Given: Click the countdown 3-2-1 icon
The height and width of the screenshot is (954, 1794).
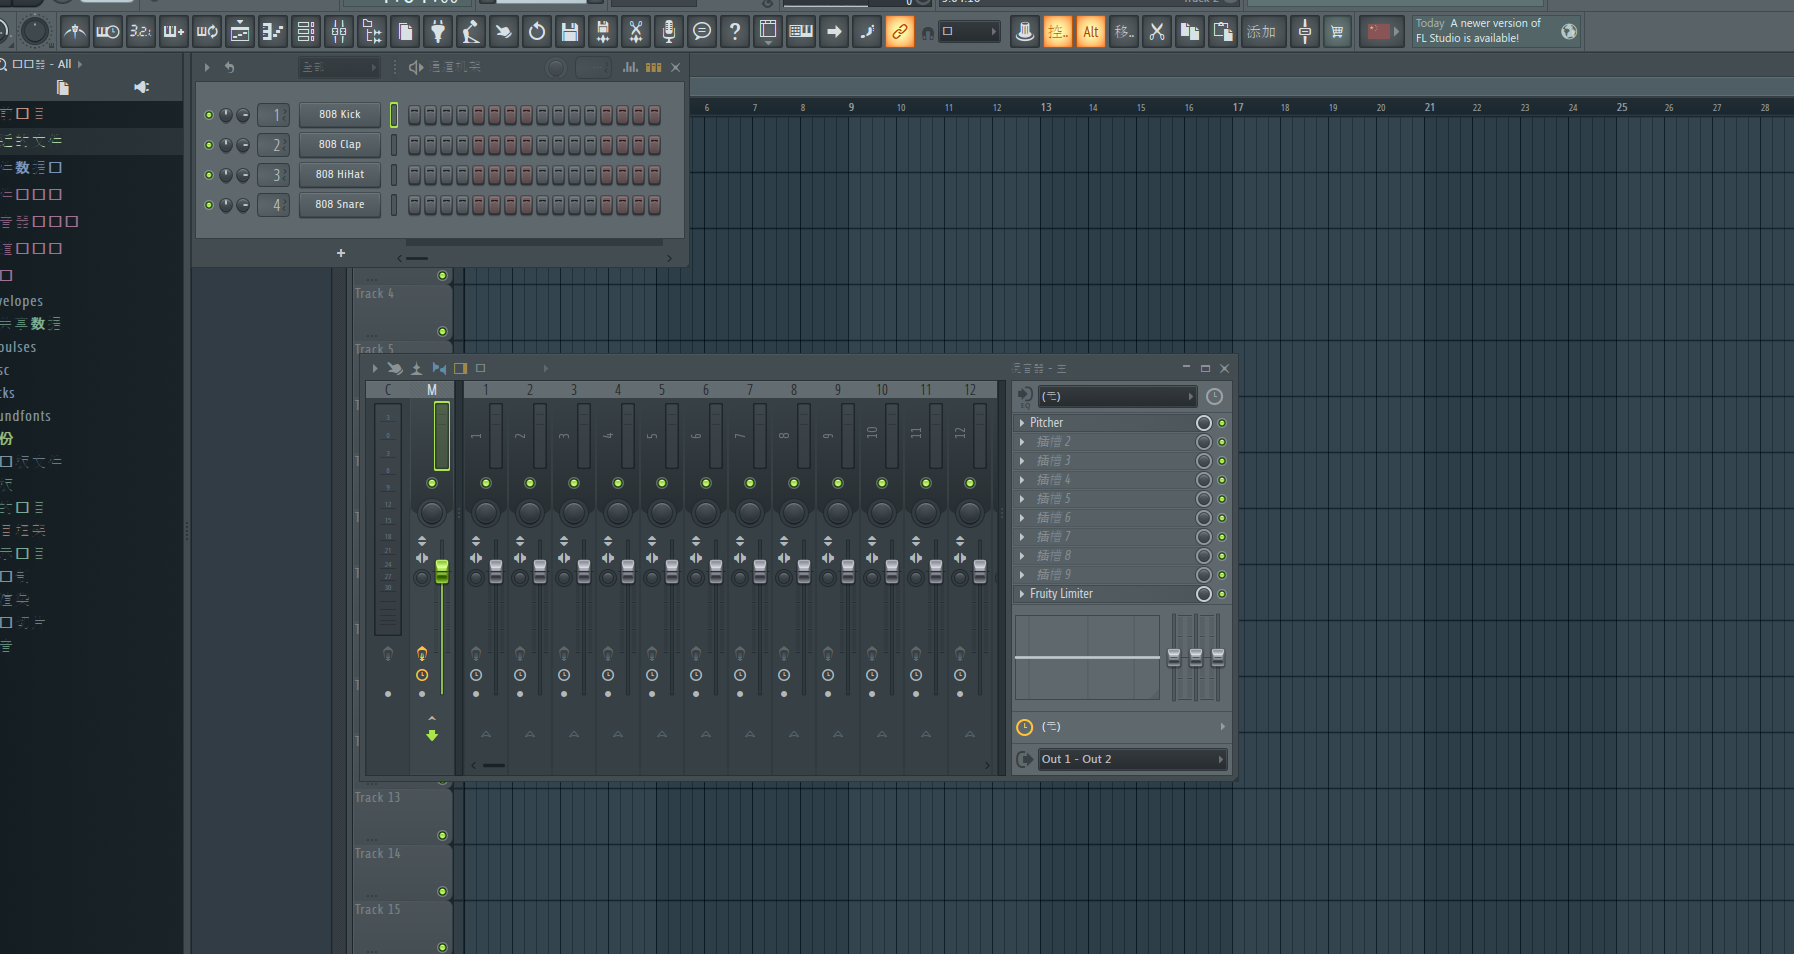Looking at the screenshot, I should point(141,32).
